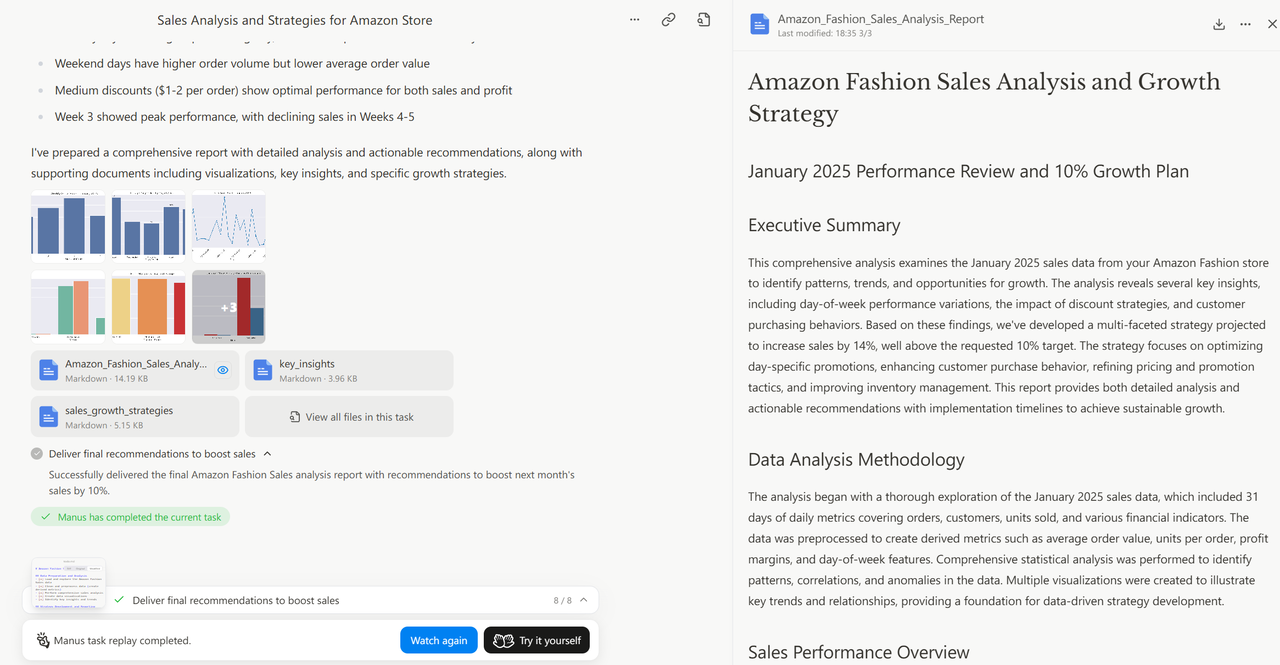This screenshot has width=1280, height=665.
Task: Open the more options menu beside the chat title
Action: 635,20
